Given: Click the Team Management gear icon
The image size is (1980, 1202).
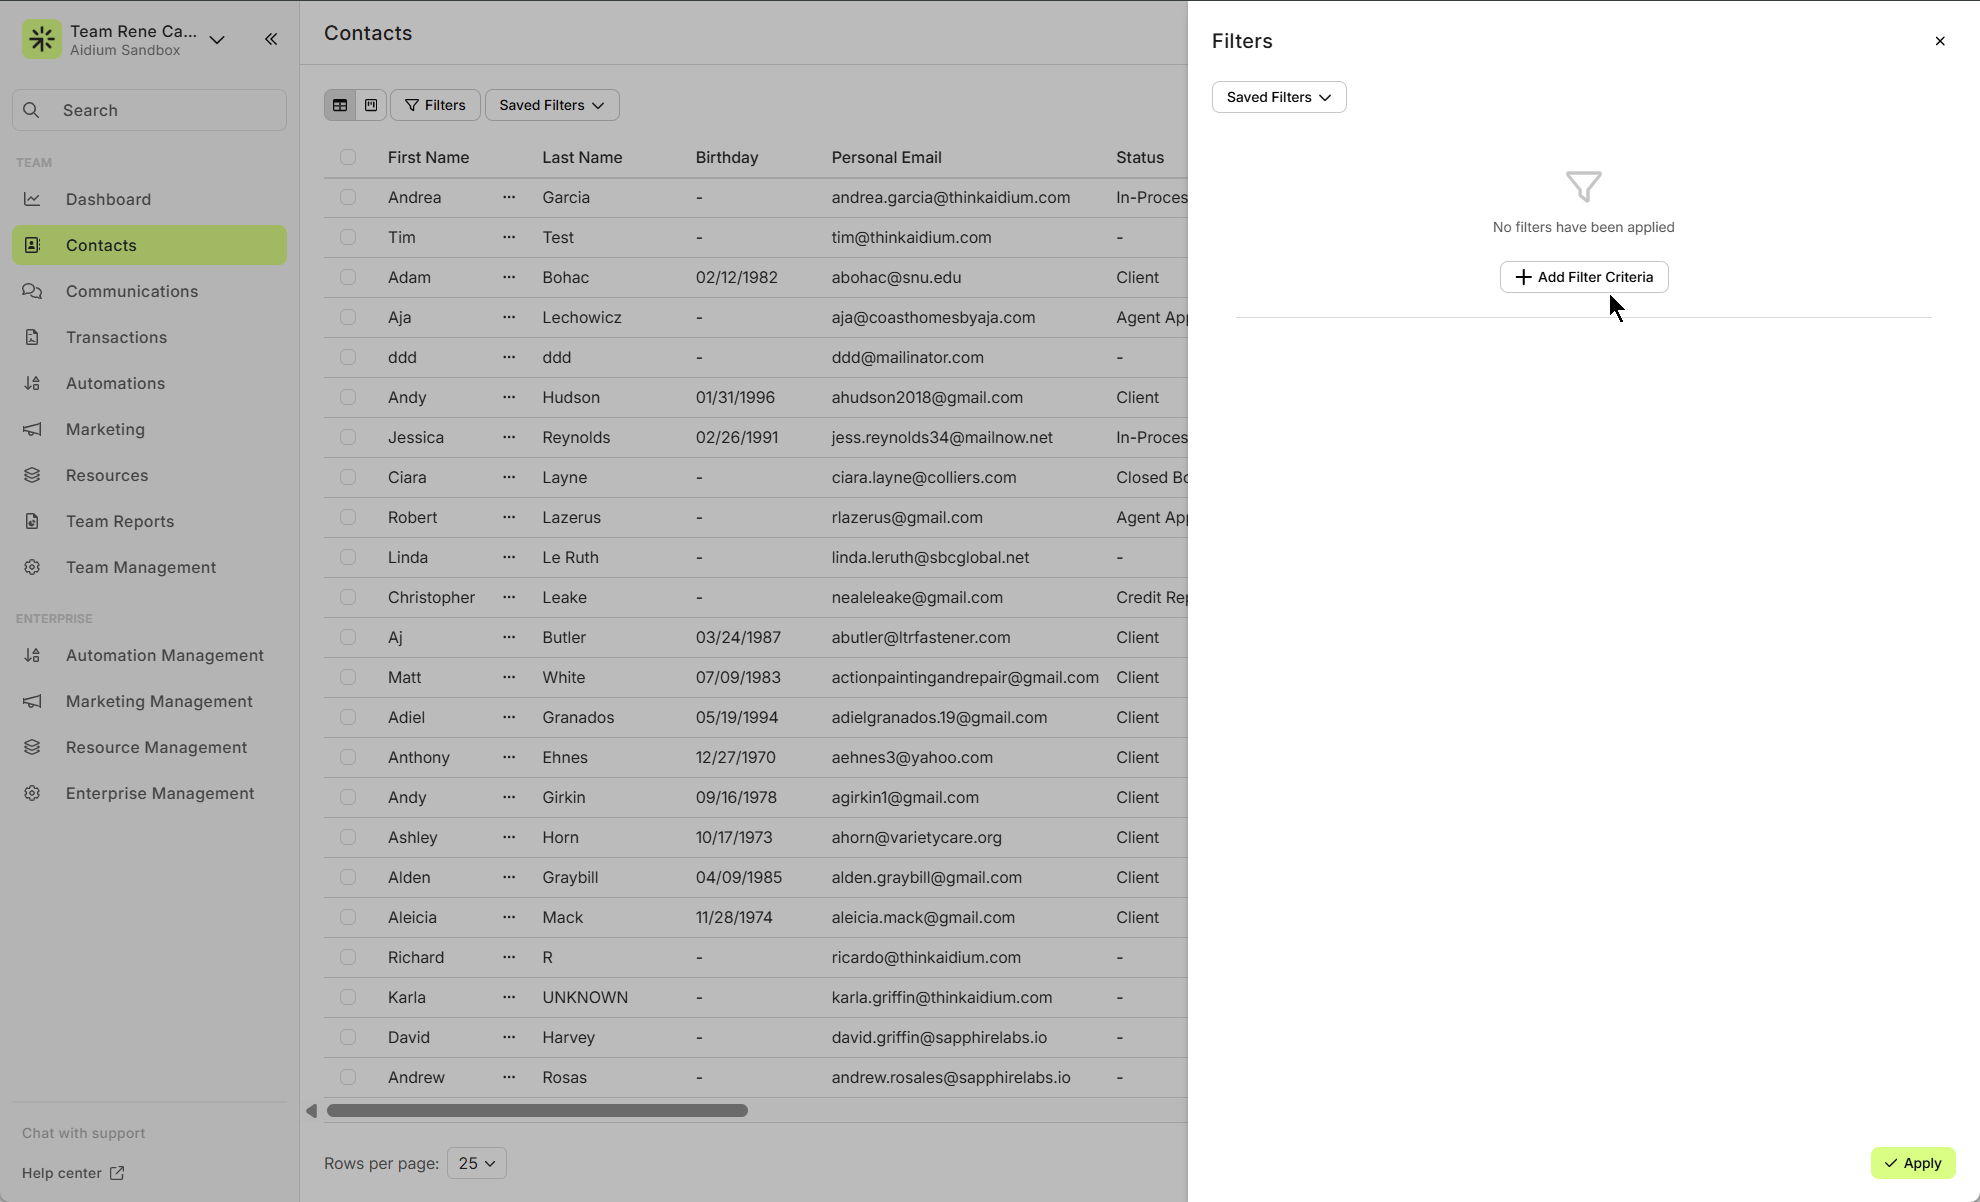Looking at the screenshot, I should pos(32,567).
